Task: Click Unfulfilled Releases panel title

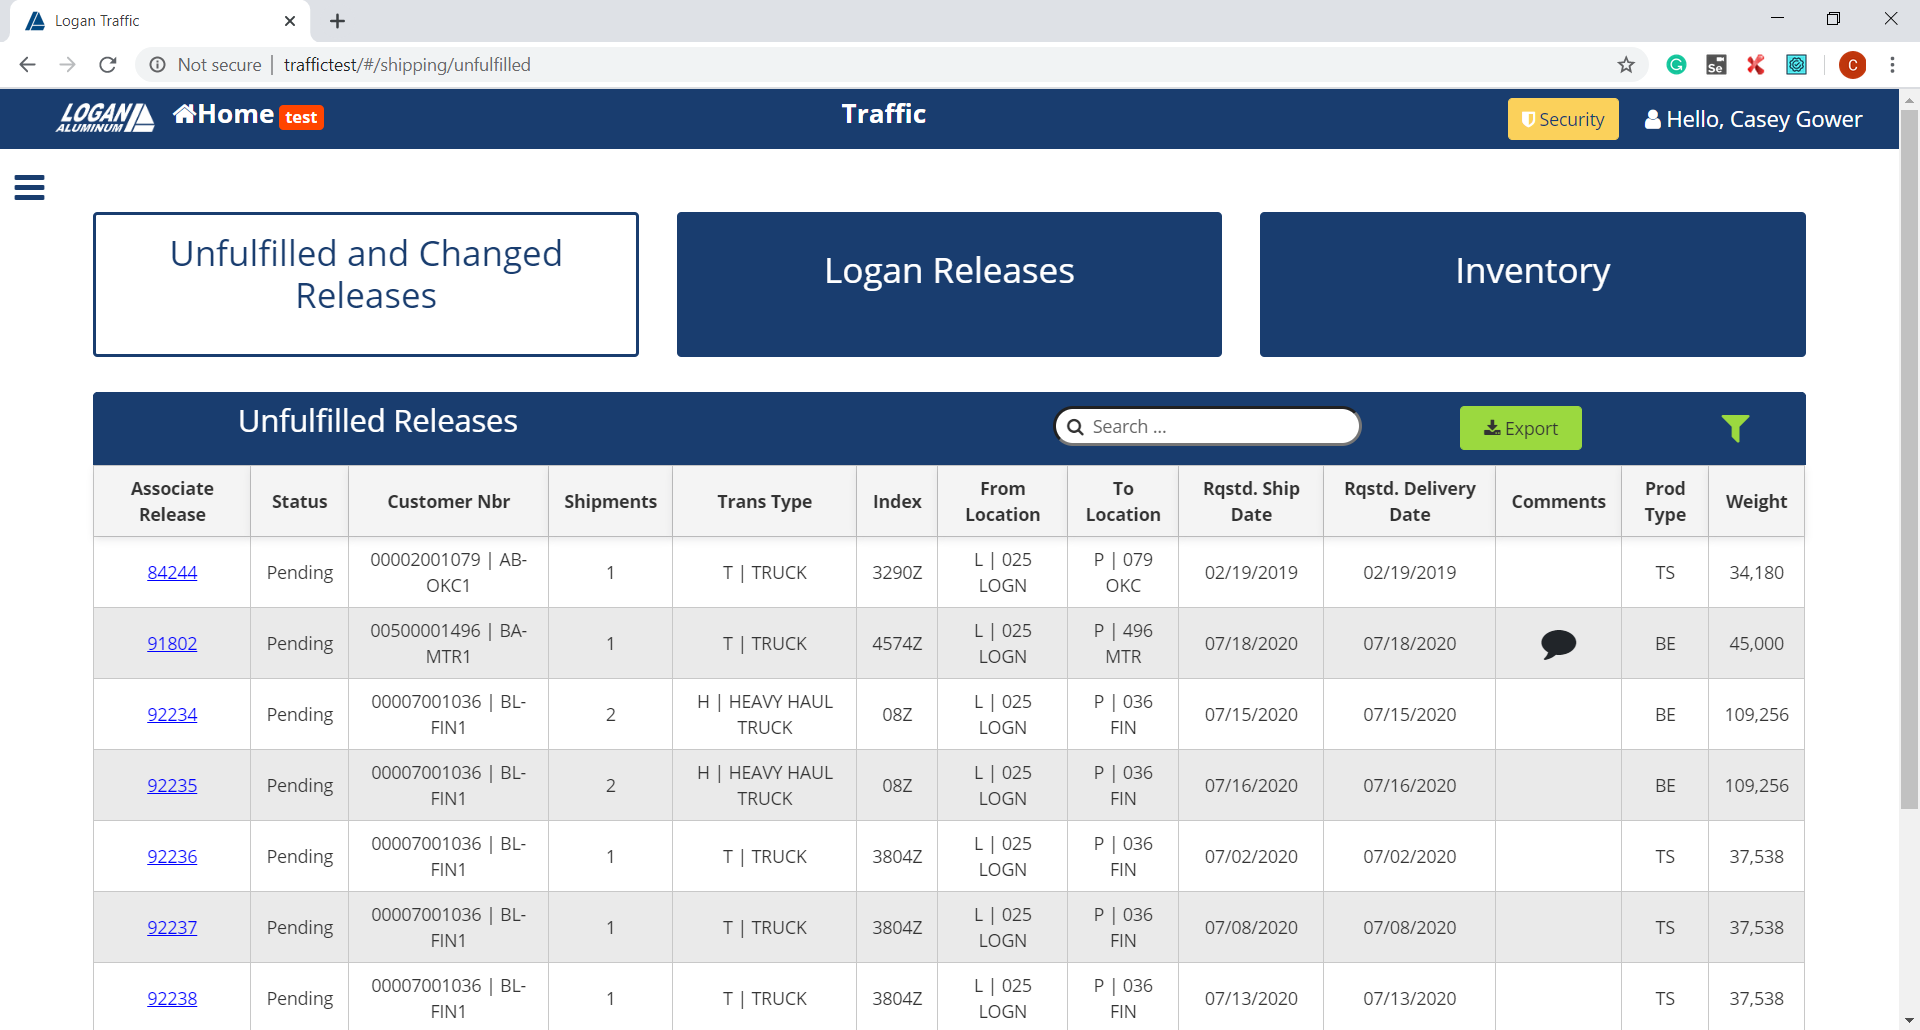Action: click(x=378, y=421)
